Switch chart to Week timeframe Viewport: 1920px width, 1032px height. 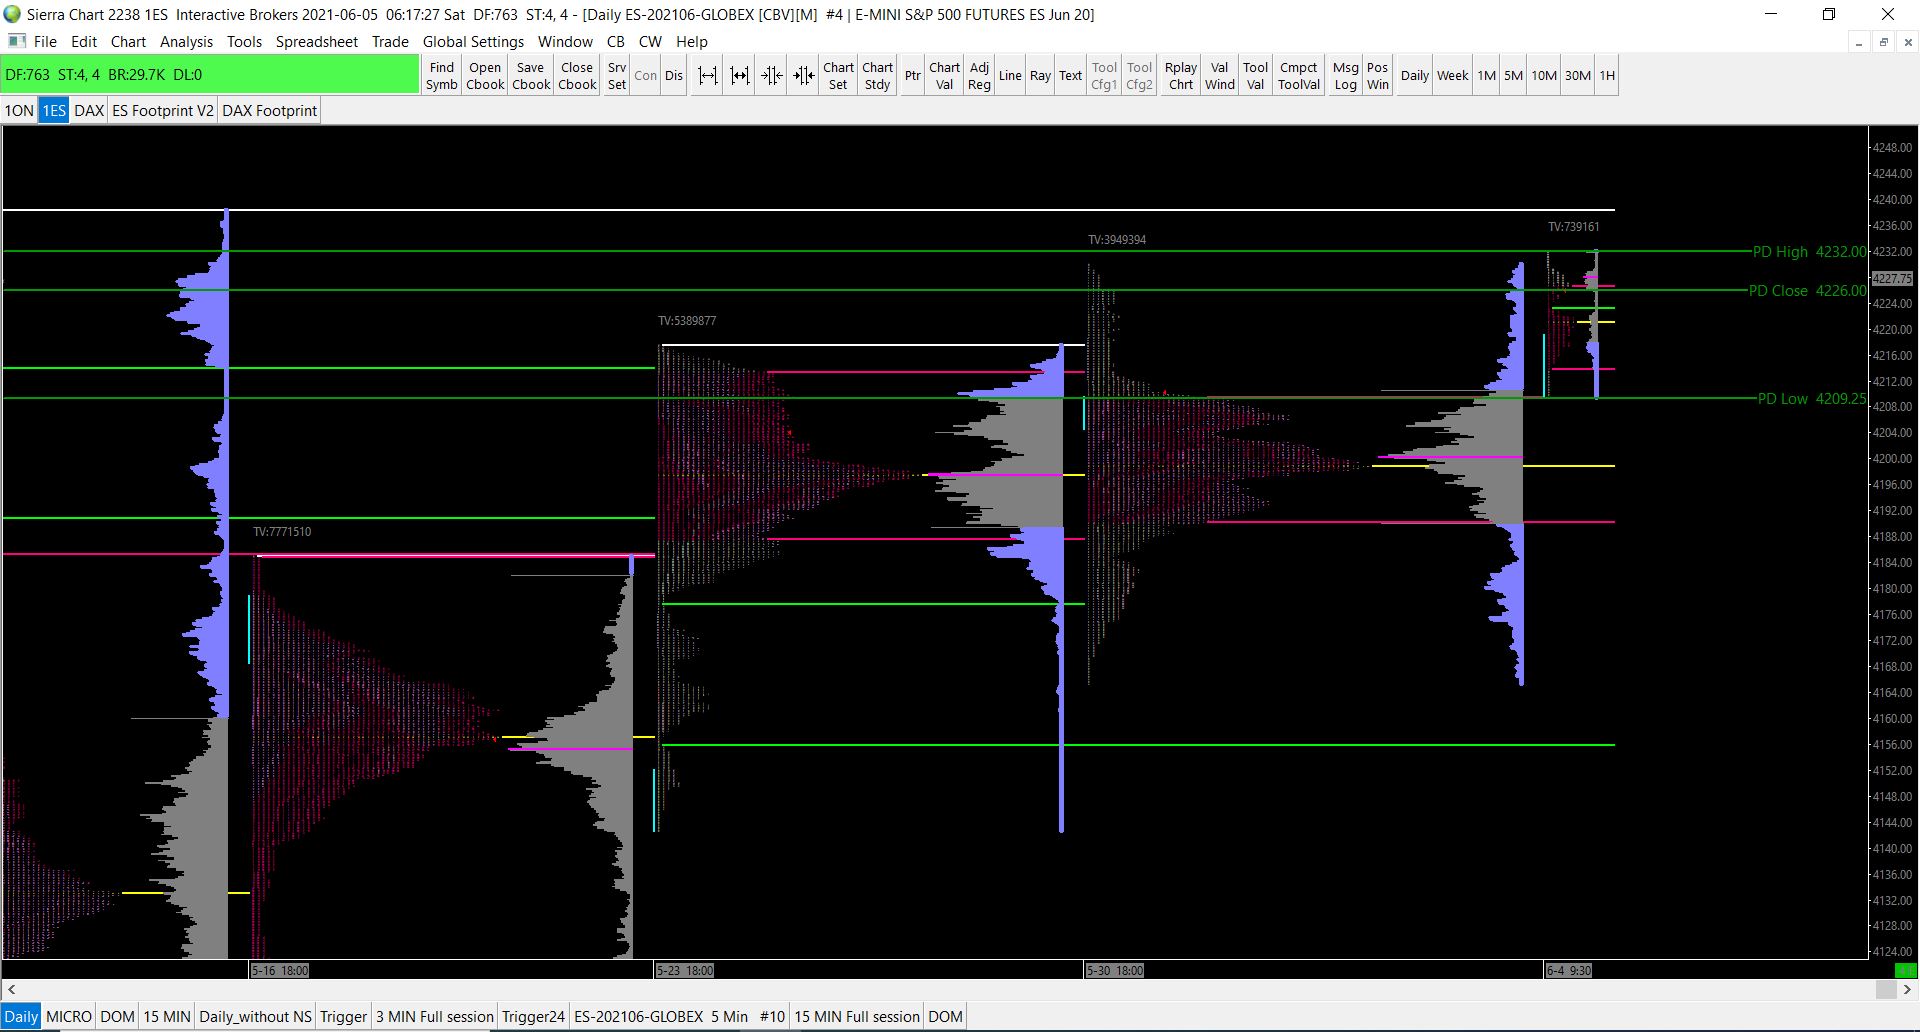click(1453, 76)
